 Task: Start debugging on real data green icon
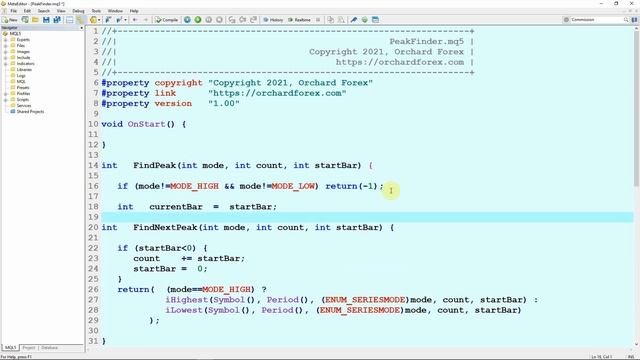pyautogui.click(x=198, y=20)
